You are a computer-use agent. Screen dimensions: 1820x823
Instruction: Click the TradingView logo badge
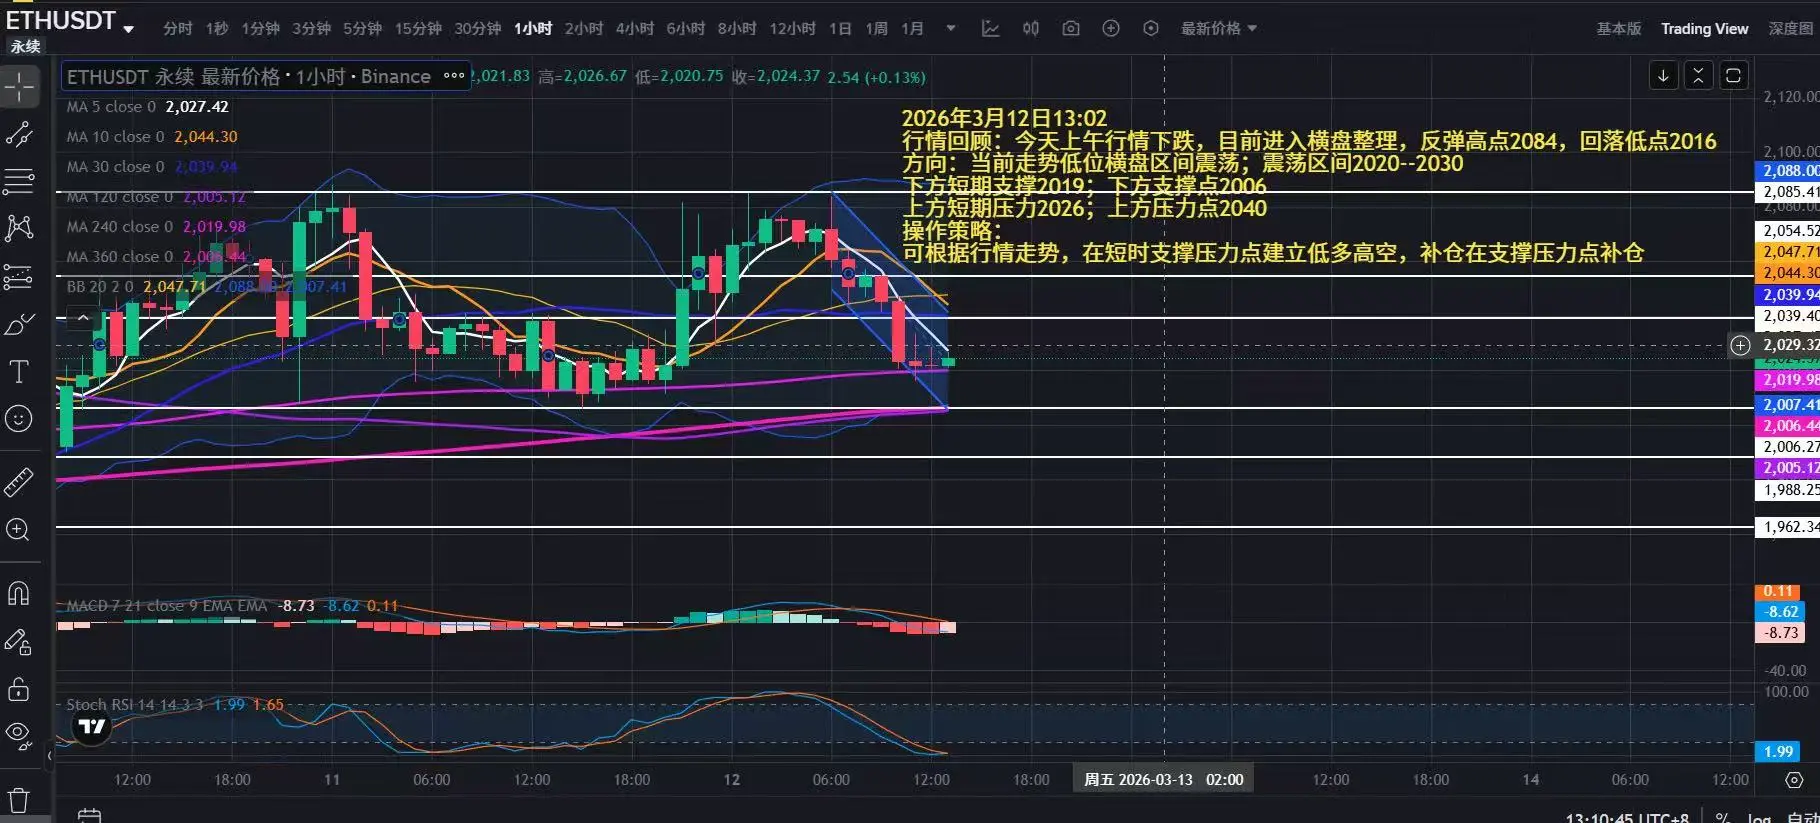[x=92, y=727]
